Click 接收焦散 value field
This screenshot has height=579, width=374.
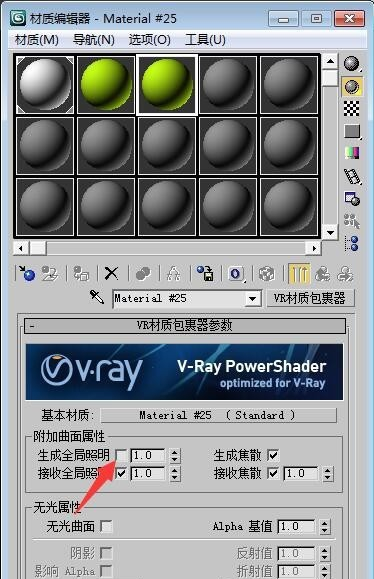click(301, 473)
